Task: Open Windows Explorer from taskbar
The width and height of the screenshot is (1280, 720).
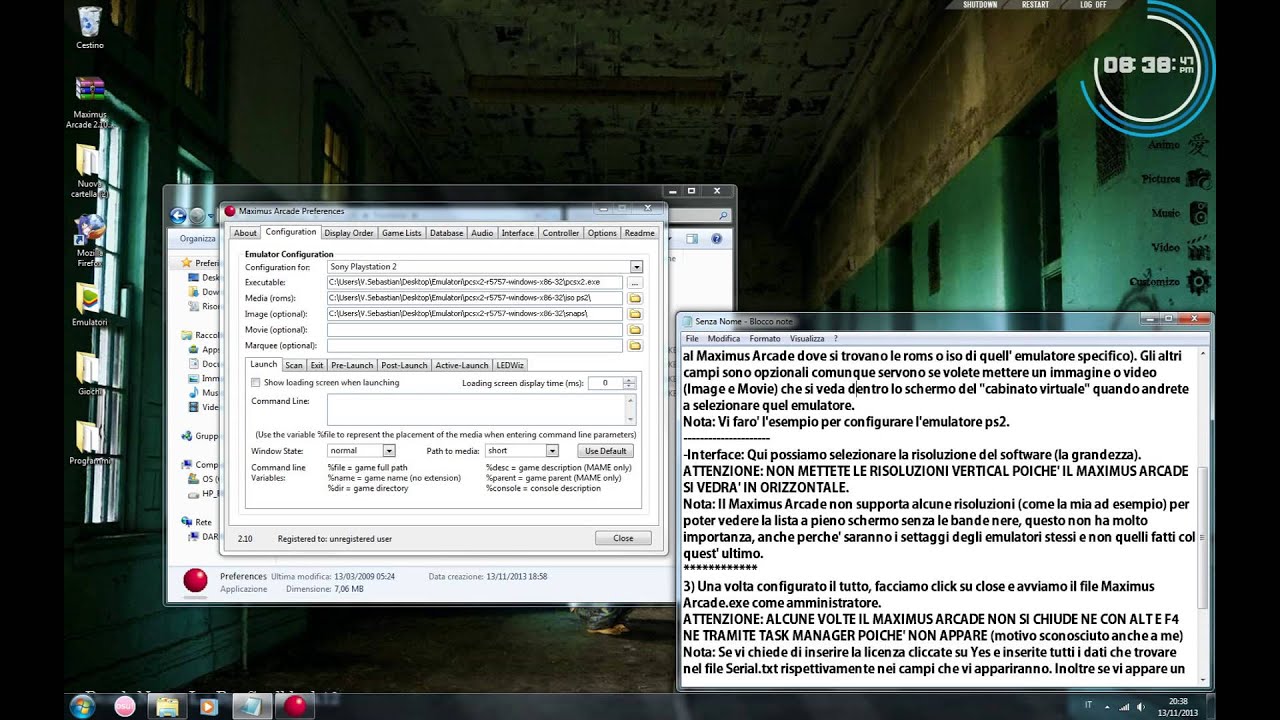Action: click(166, 706)
